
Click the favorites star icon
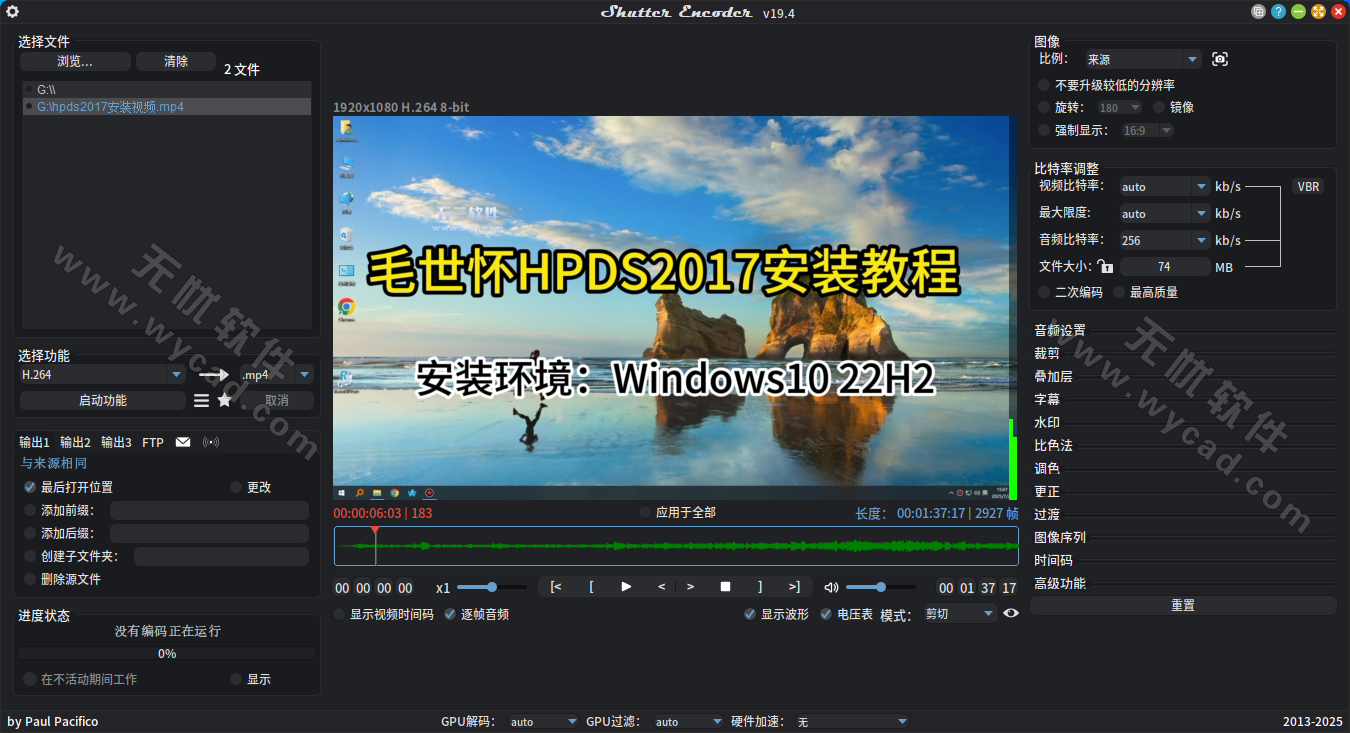coord(225,400)
